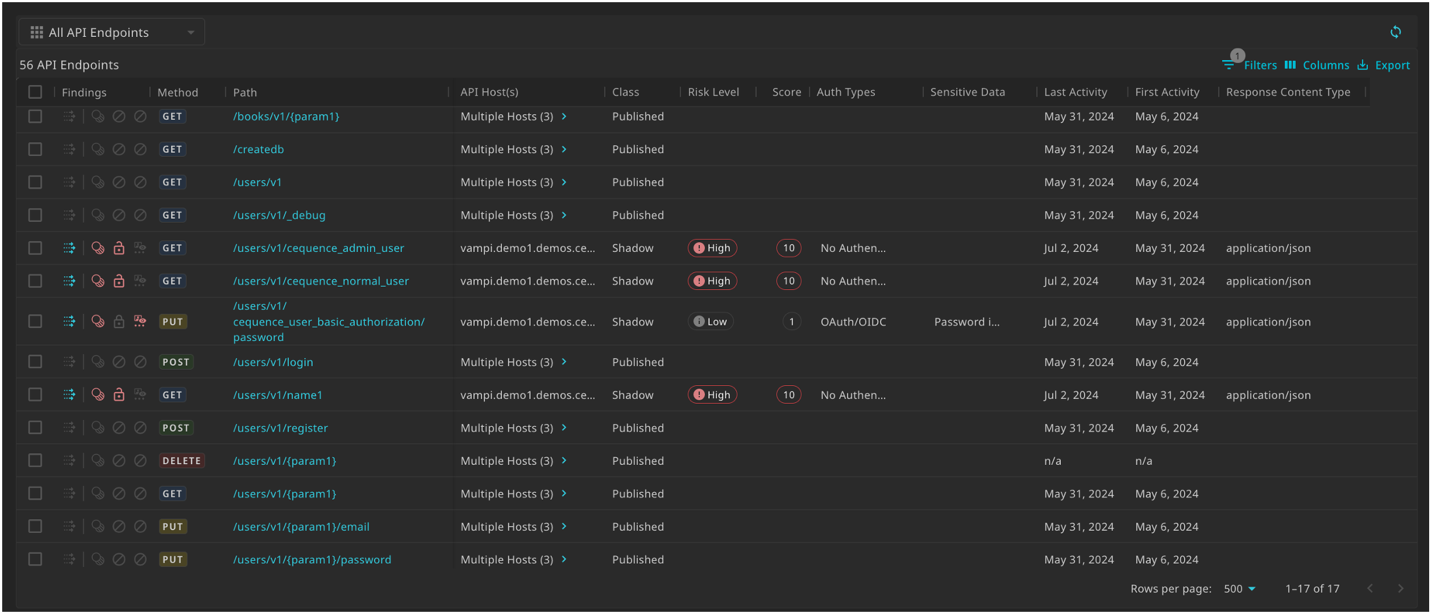Click the next page arrow
Screen dimensions: 1430x614
pyautogui.click(x=1400, y=589)
